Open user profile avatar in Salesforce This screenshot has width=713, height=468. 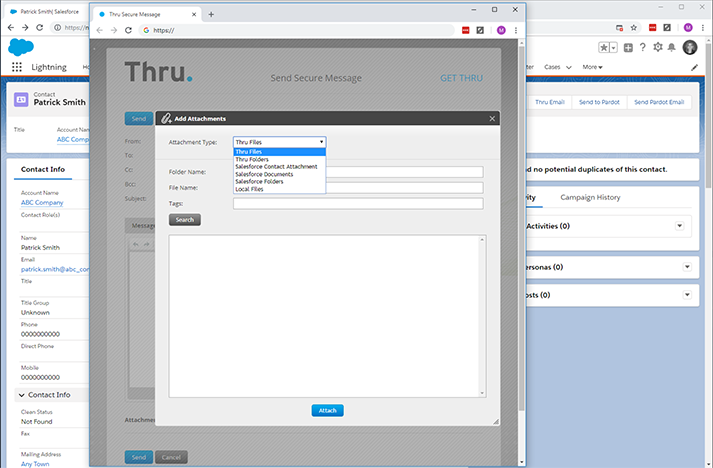point(690,47)
